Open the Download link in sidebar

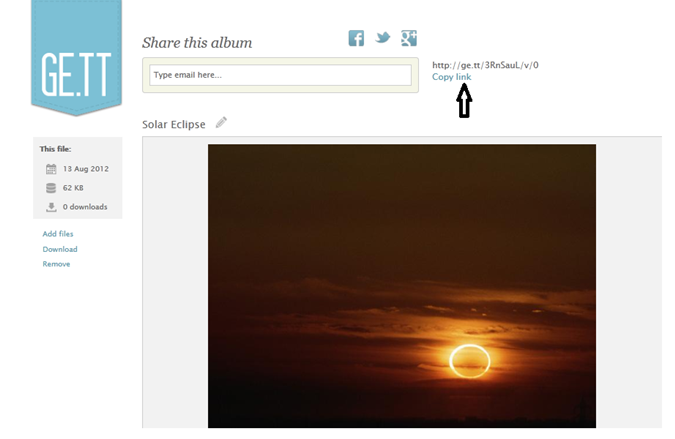click(60, 249)
